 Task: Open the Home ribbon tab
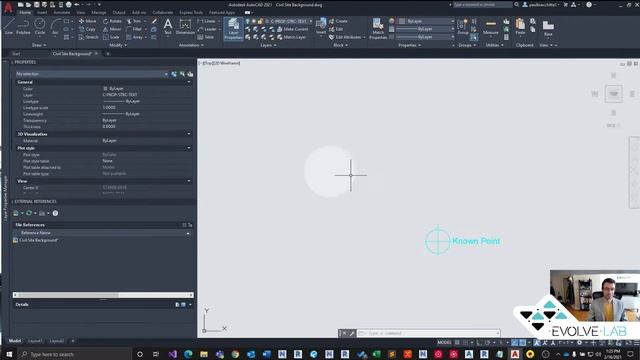[25, 13]
